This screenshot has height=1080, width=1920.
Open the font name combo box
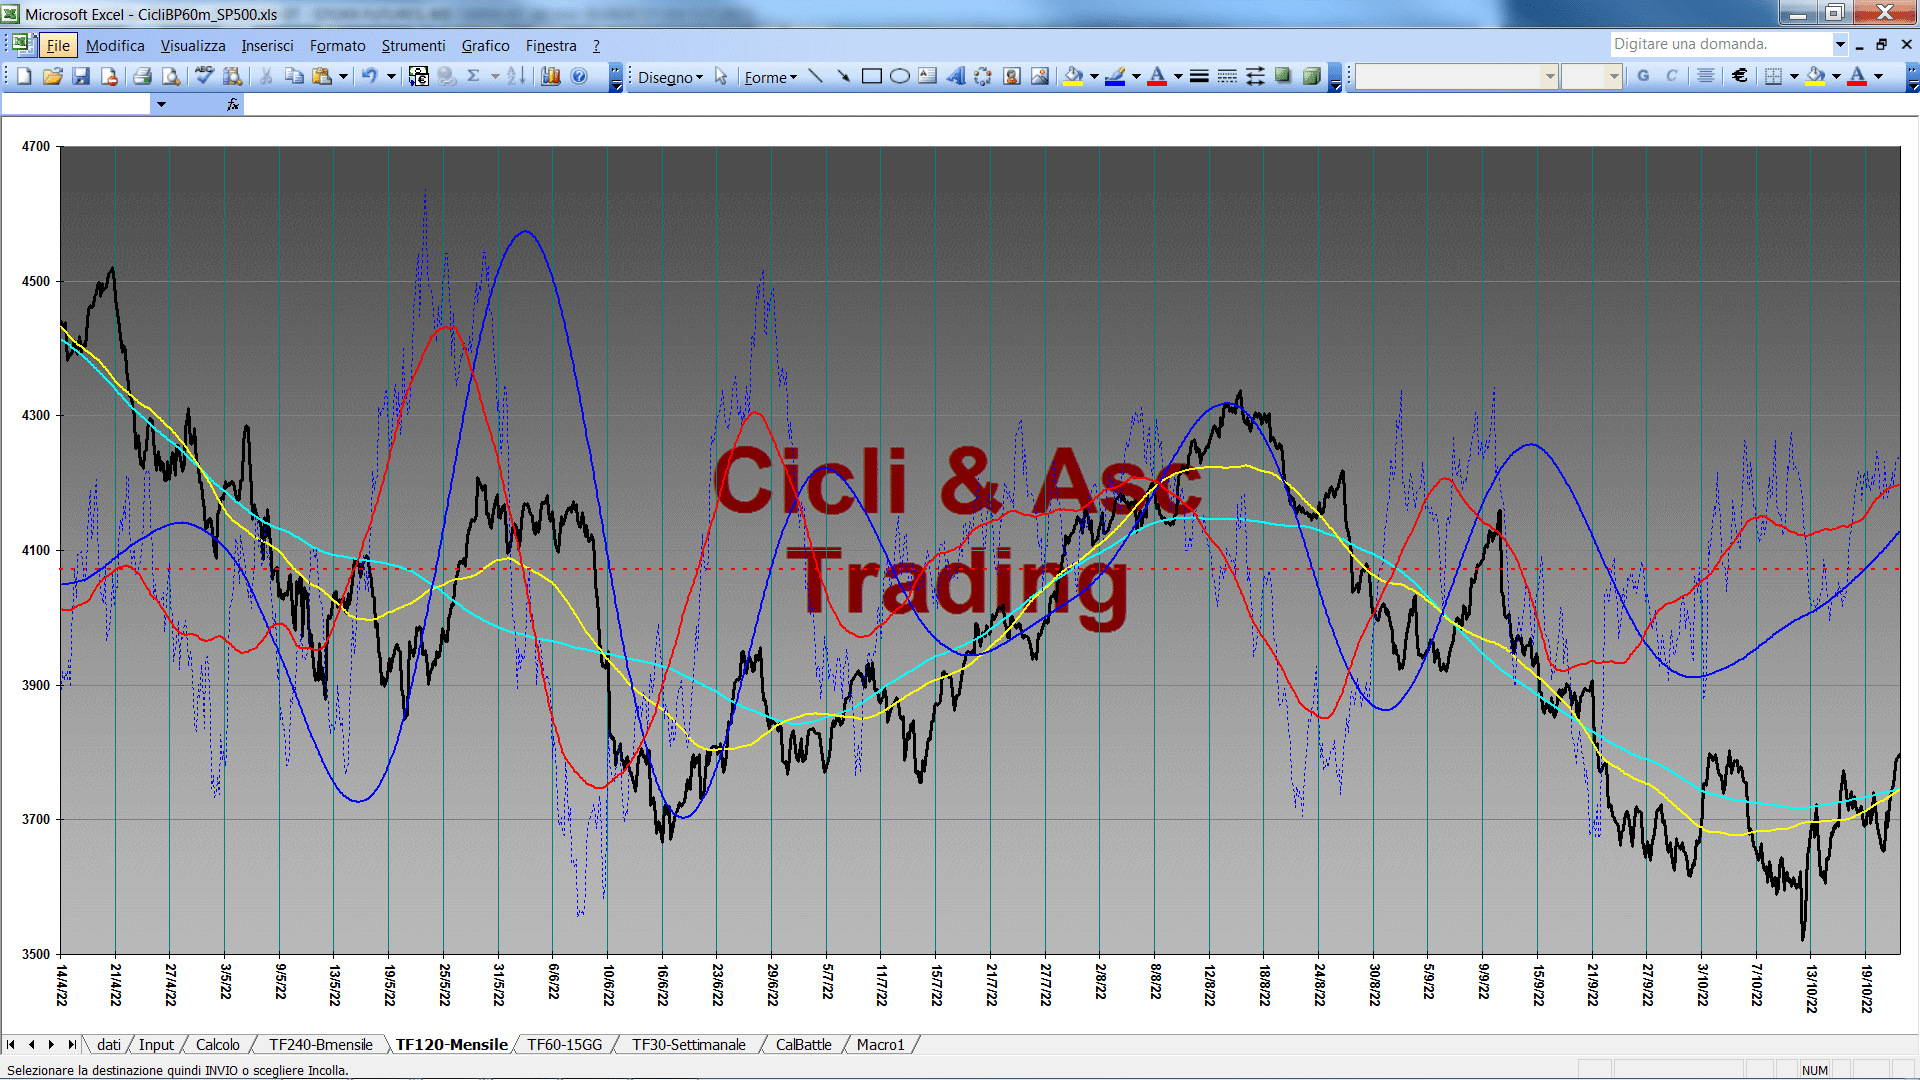(x=1457, y=76)
